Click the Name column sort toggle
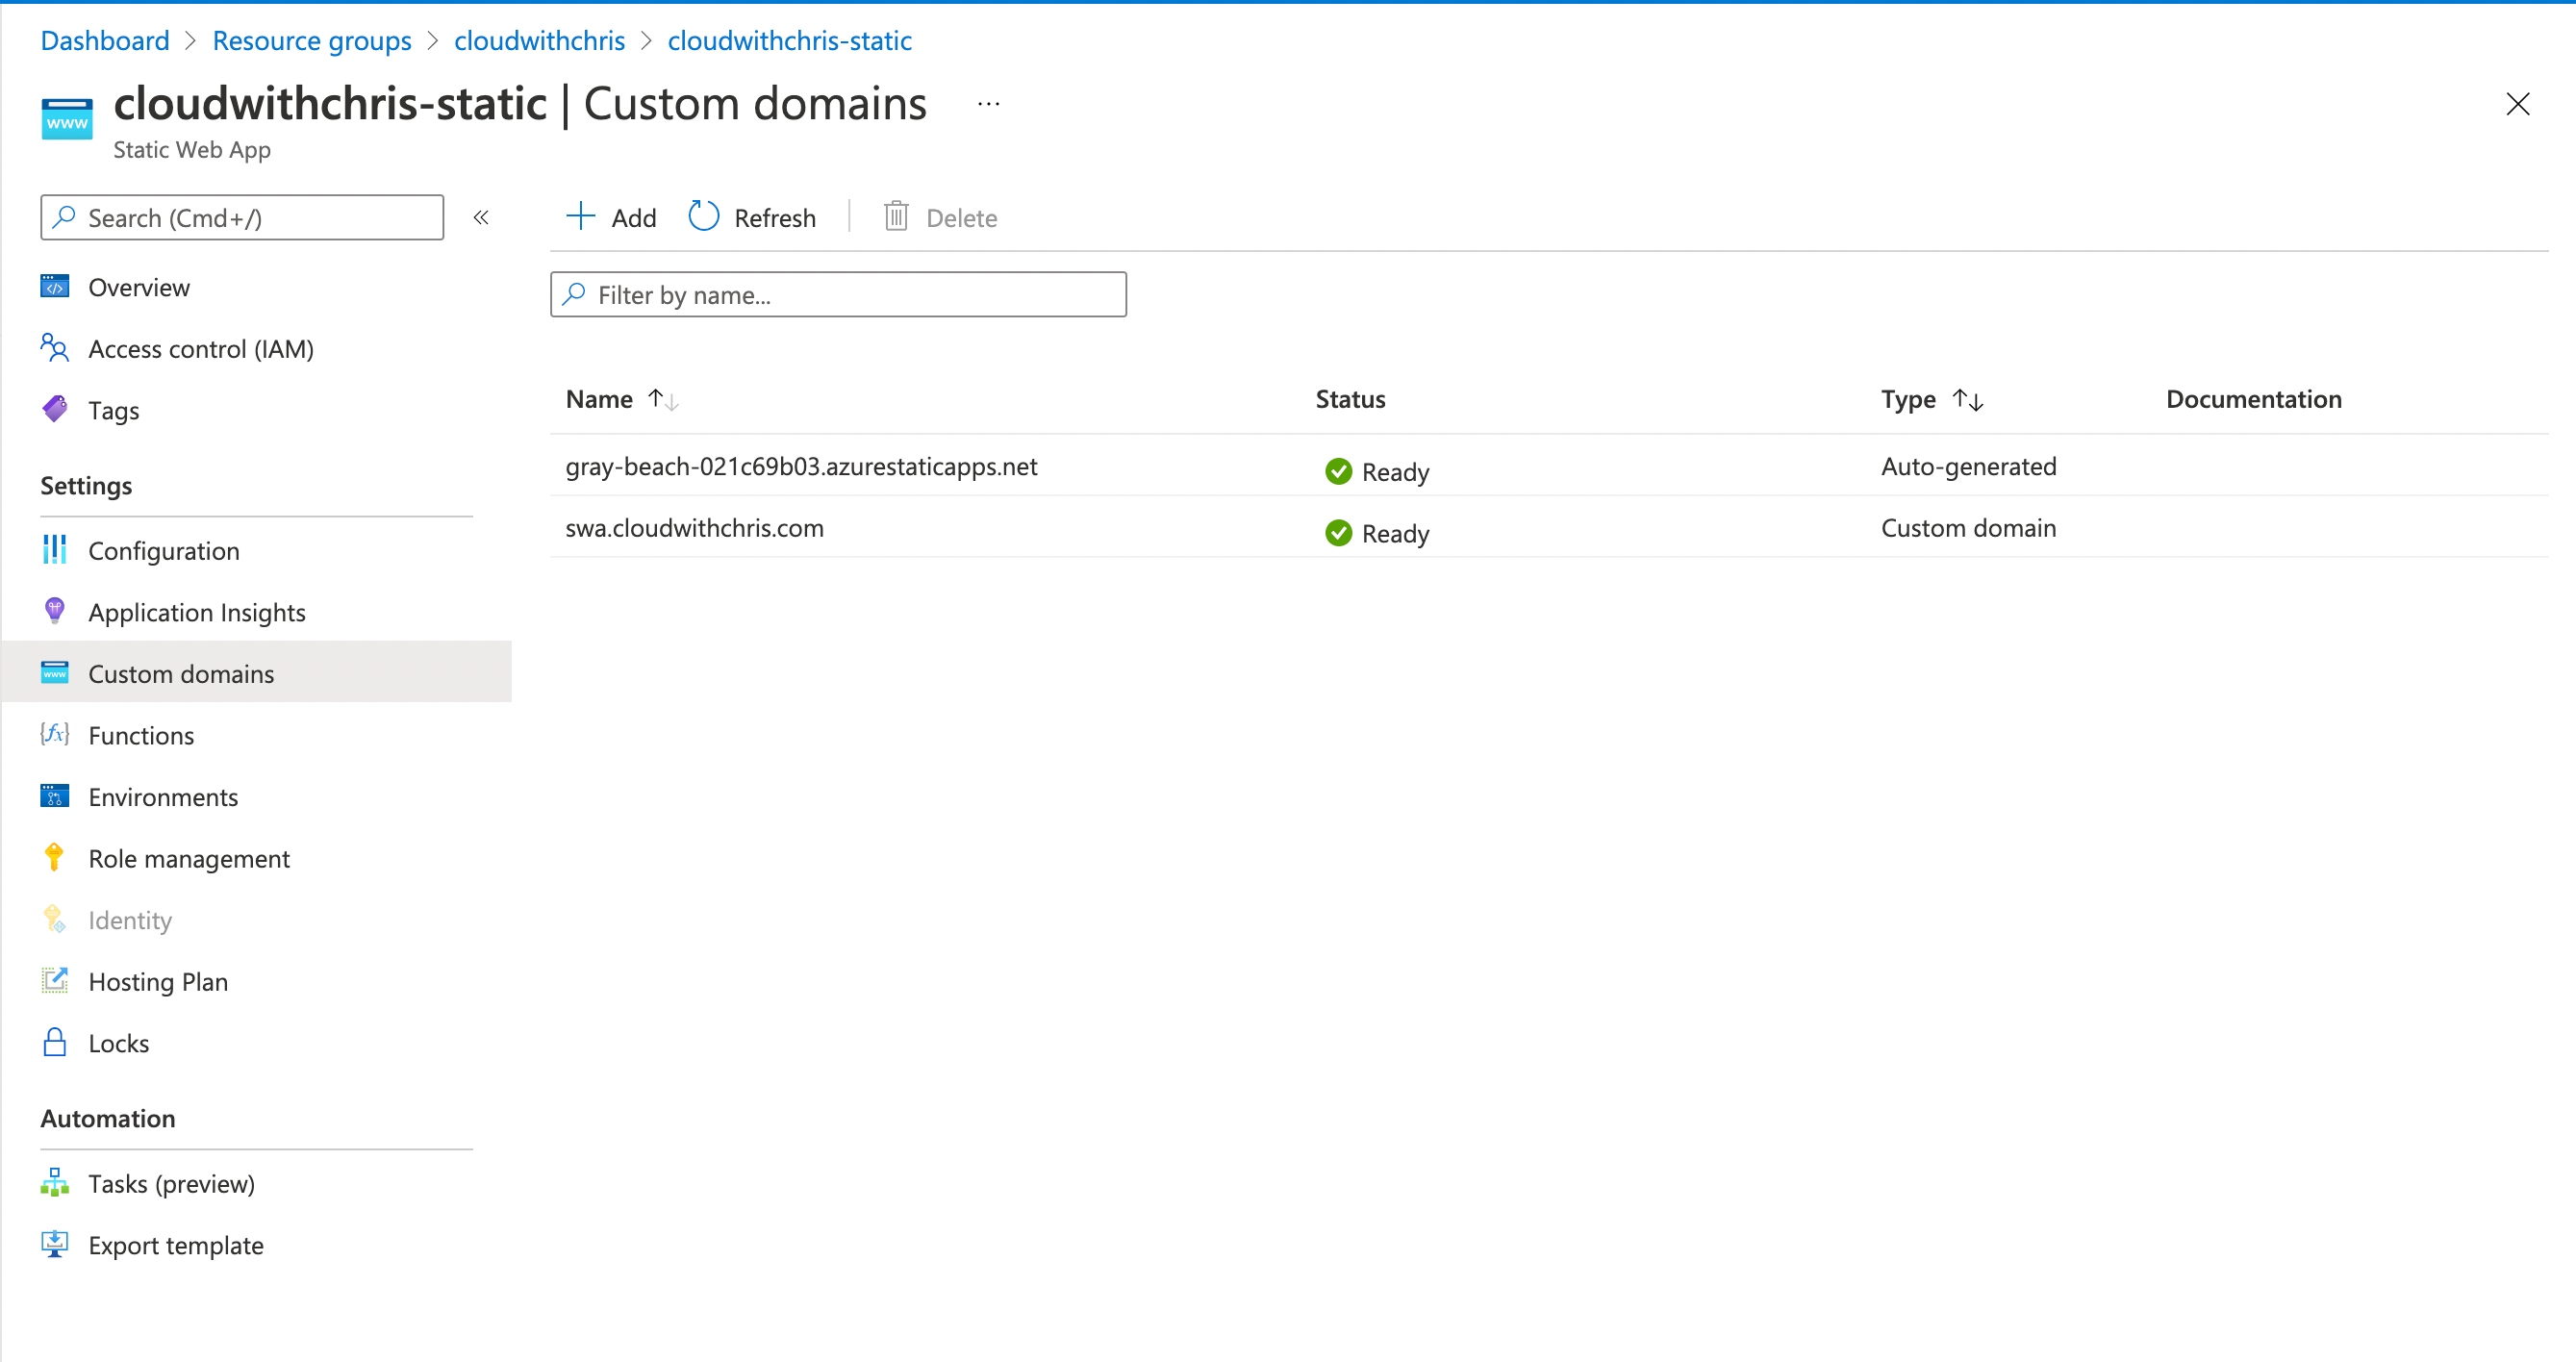2576x1362 pixels. click(x=665, y=399)
